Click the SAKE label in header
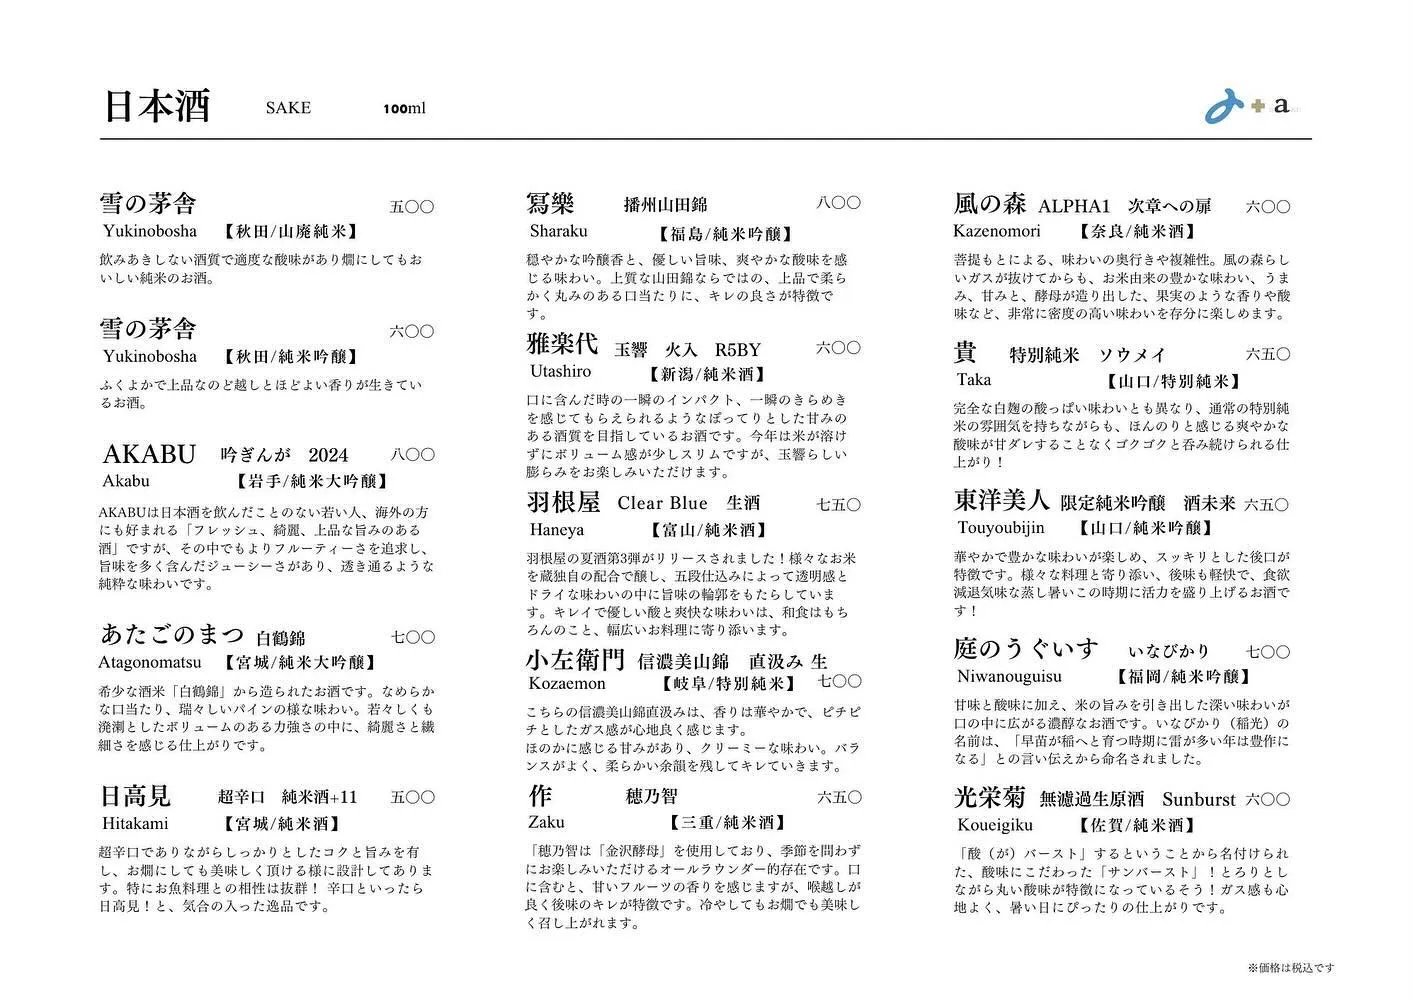This screenshot has height=1001, width=1415. [288, 108]
